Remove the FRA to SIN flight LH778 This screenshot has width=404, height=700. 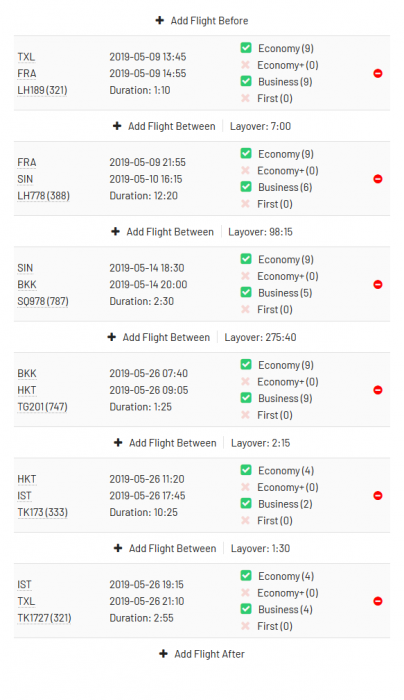point(378,179)
